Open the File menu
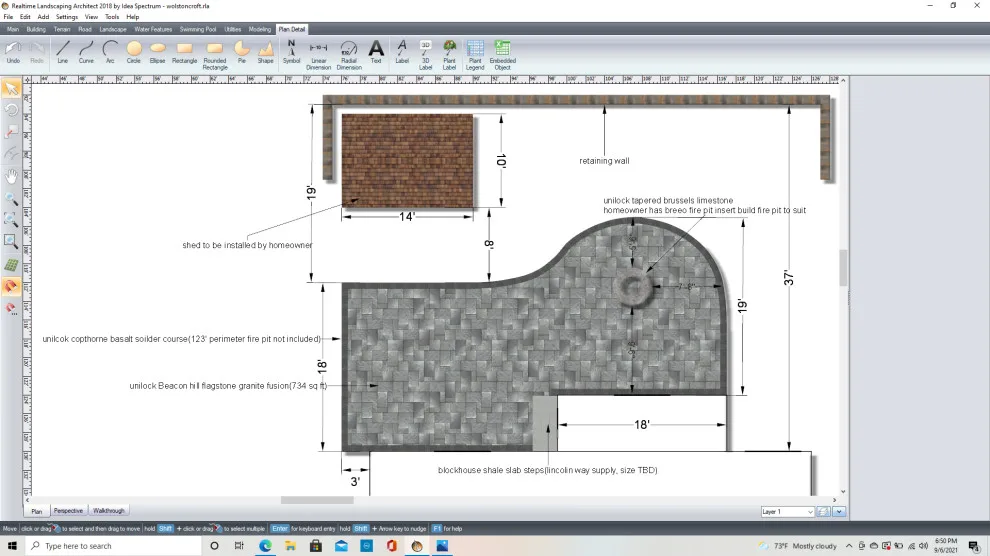The height and width of the screenshot is (556, 990). [8, 17]
